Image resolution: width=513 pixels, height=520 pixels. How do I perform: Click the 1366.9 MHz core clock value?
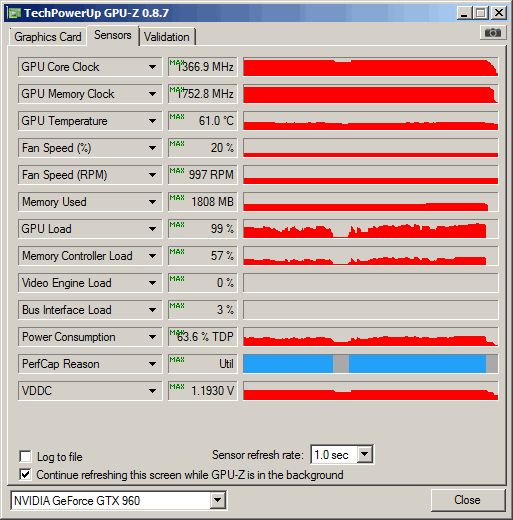(x=203, y=67)
